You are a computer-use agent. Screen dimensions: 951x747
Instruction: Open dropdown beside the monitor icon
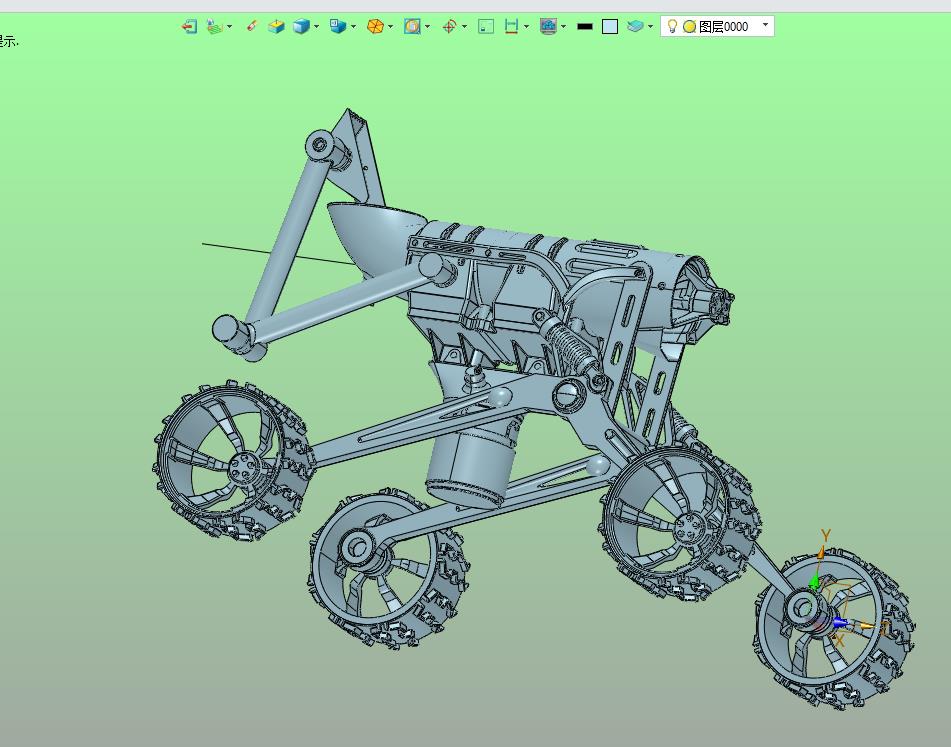563,27
